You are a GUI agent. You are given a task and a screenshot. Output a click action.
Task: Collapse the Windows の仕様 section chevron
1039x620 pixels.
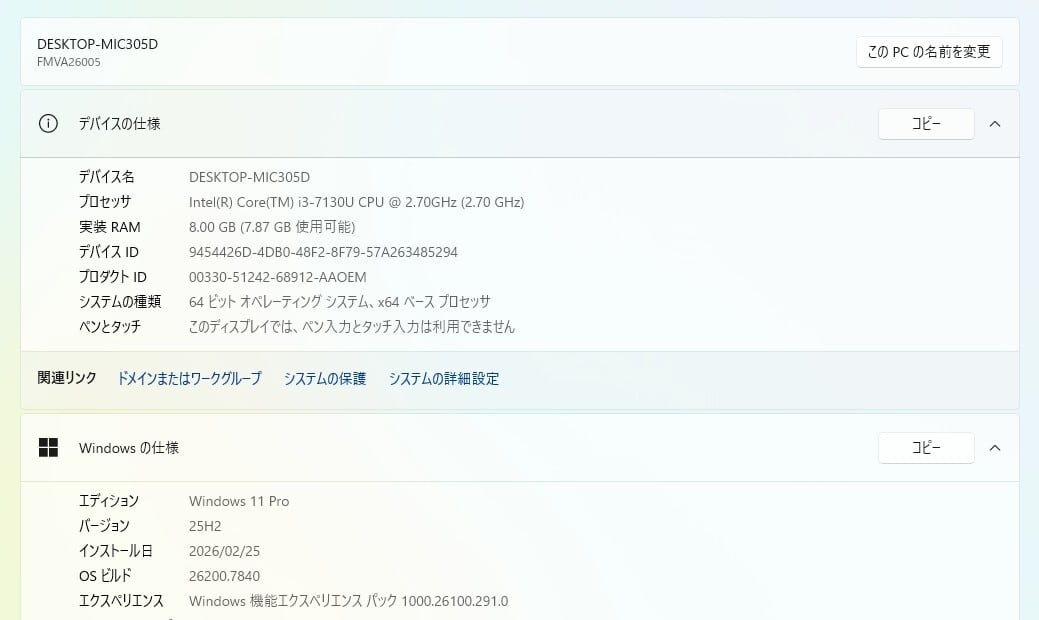[x=995, y=448]
